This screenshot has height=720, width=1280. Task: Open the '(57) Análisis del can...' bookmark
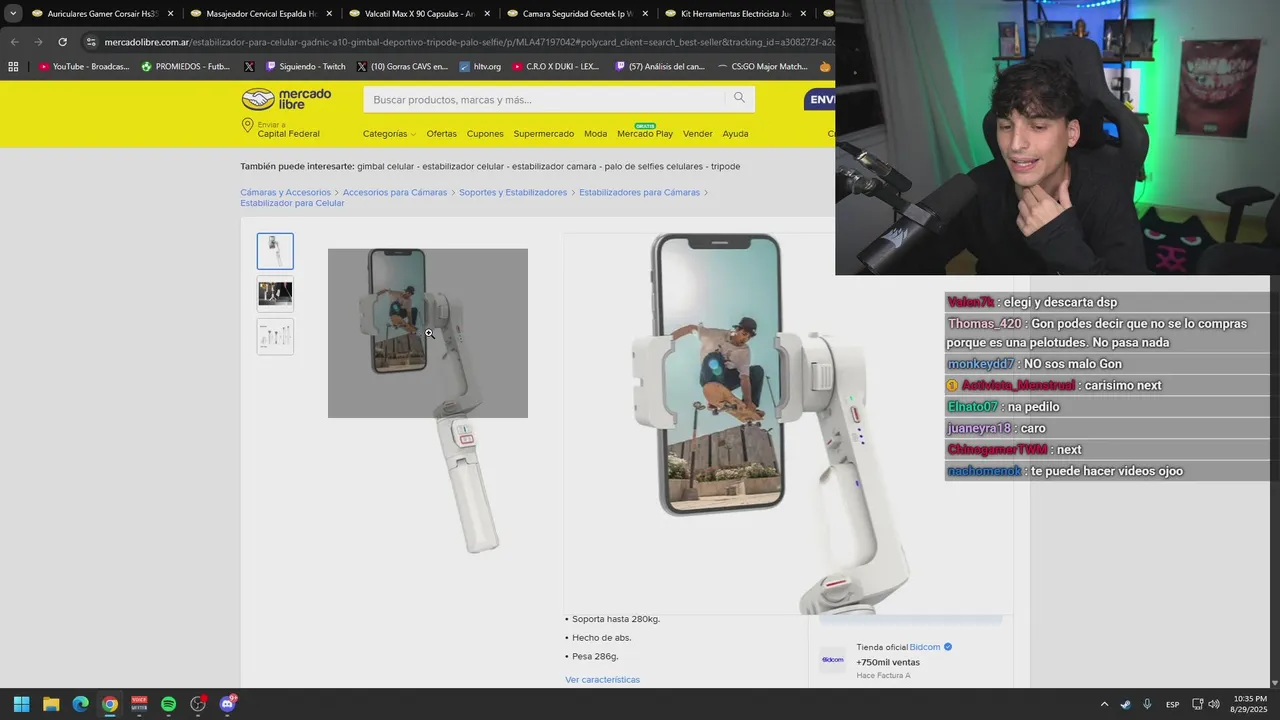click(x=660, y=67)
